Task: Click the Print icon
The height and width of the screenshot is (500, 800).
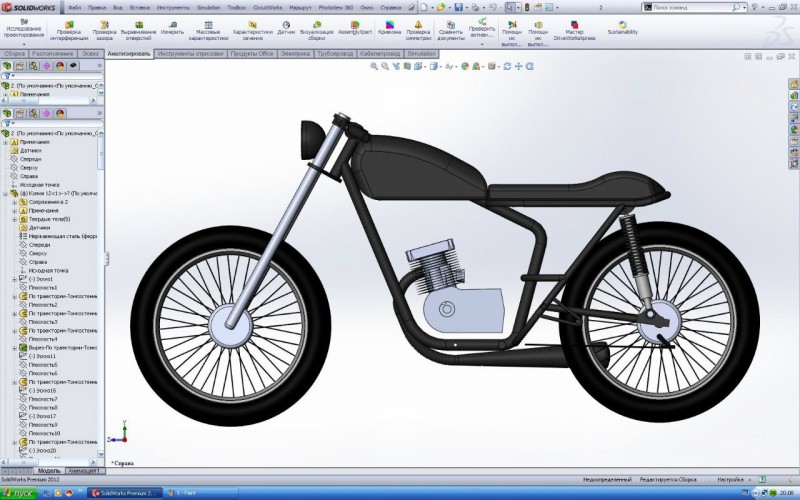Action: point(475,8)
